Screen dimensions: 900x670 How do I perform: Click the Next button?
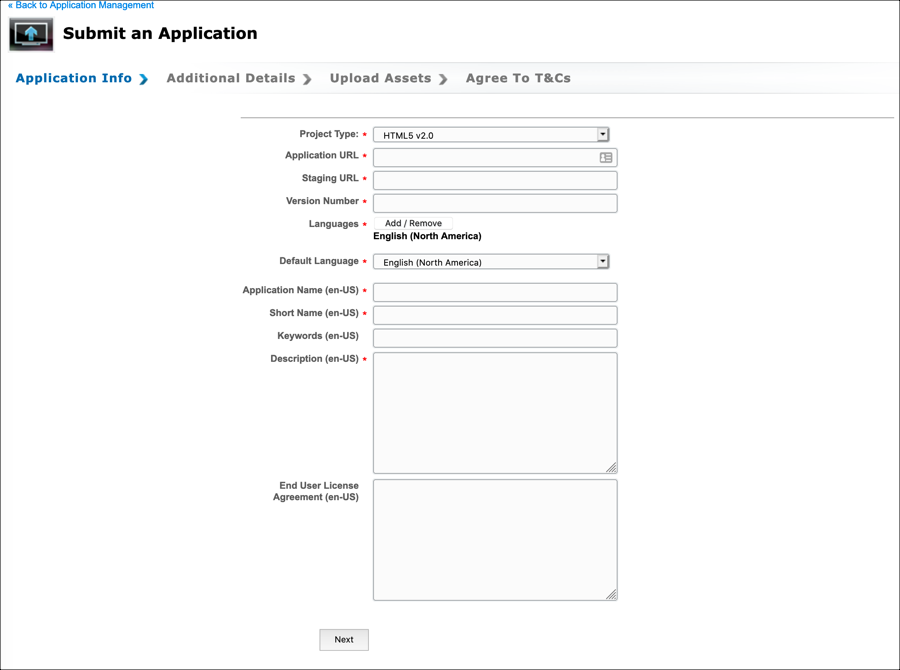click(x=343, y=639)
